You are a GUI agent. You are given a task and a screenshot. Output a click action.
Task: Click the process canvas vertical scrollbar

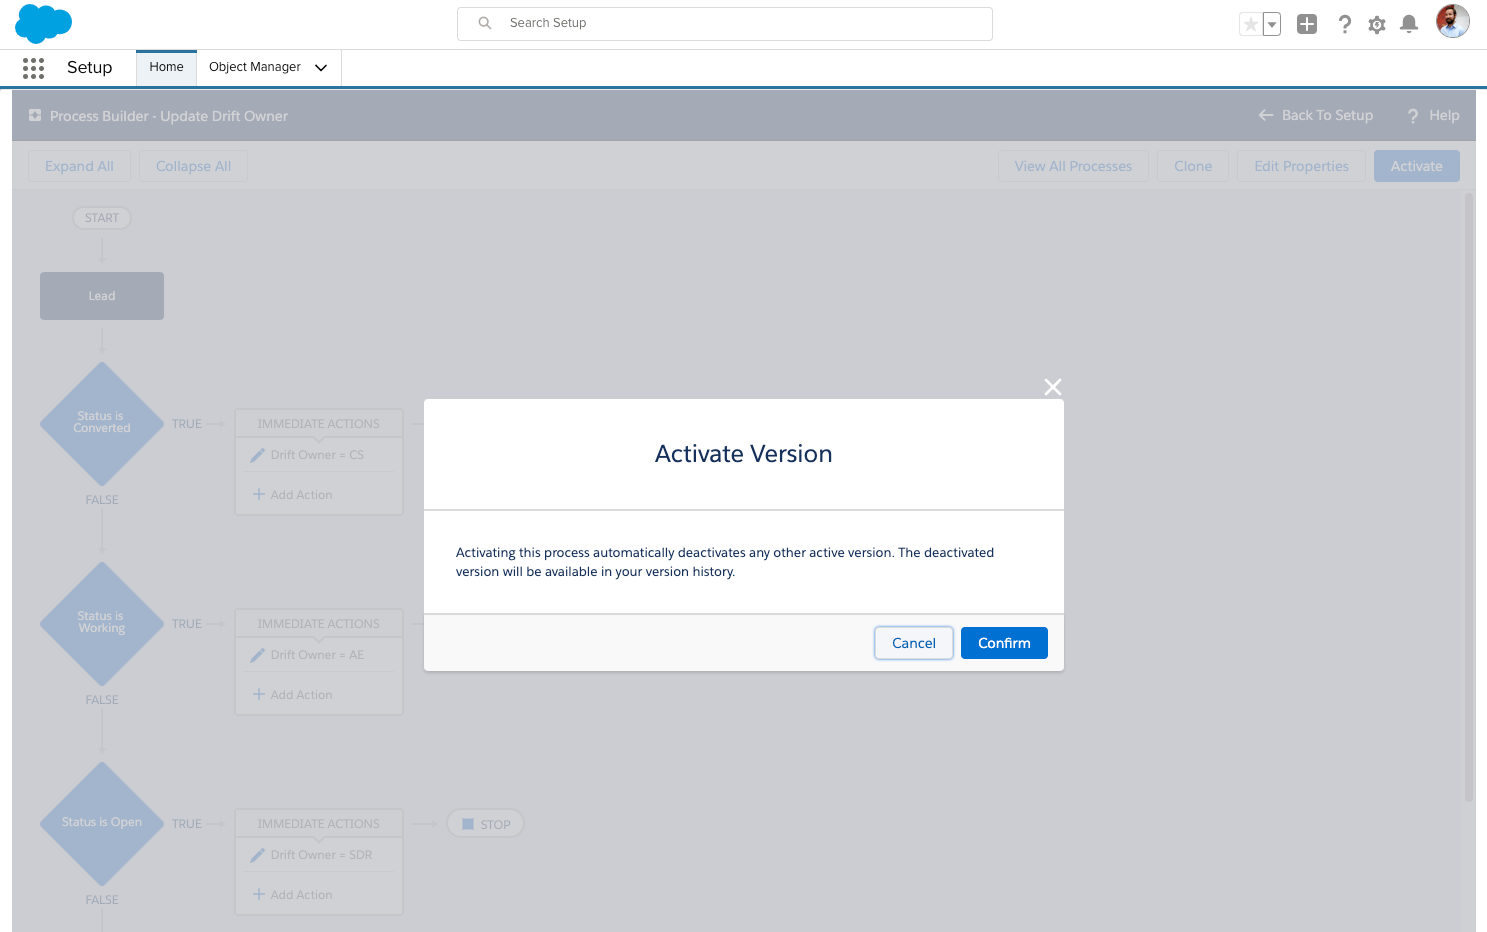pyautogui.click(x=1469, y=497)
